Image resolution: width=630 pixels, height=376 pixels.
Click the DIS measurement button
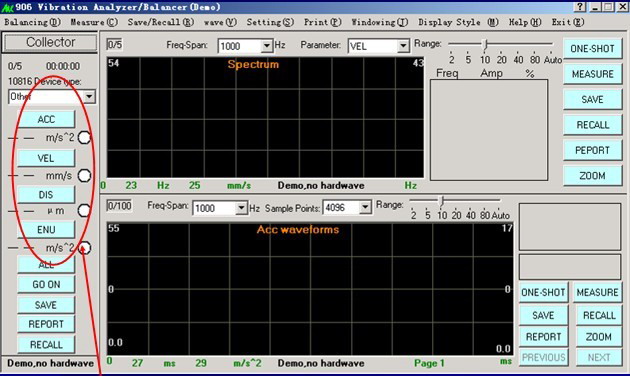pos(46,195)
